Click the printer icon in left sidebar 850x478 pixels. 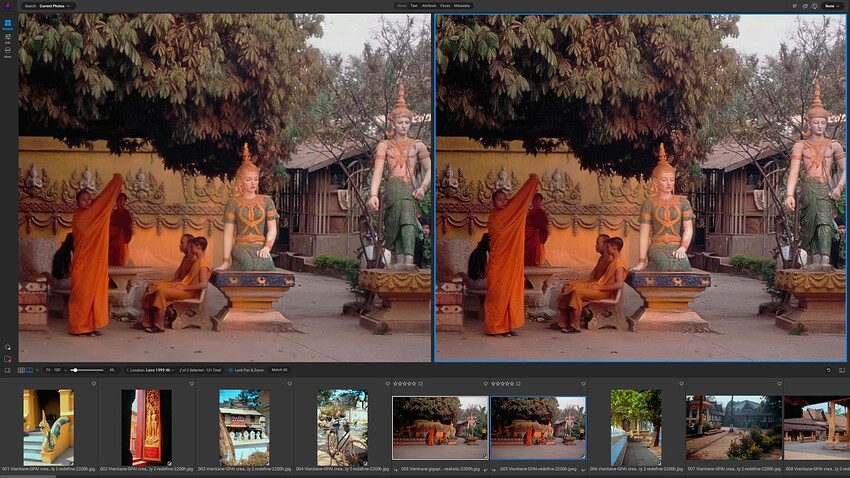[x=7, y=52]
